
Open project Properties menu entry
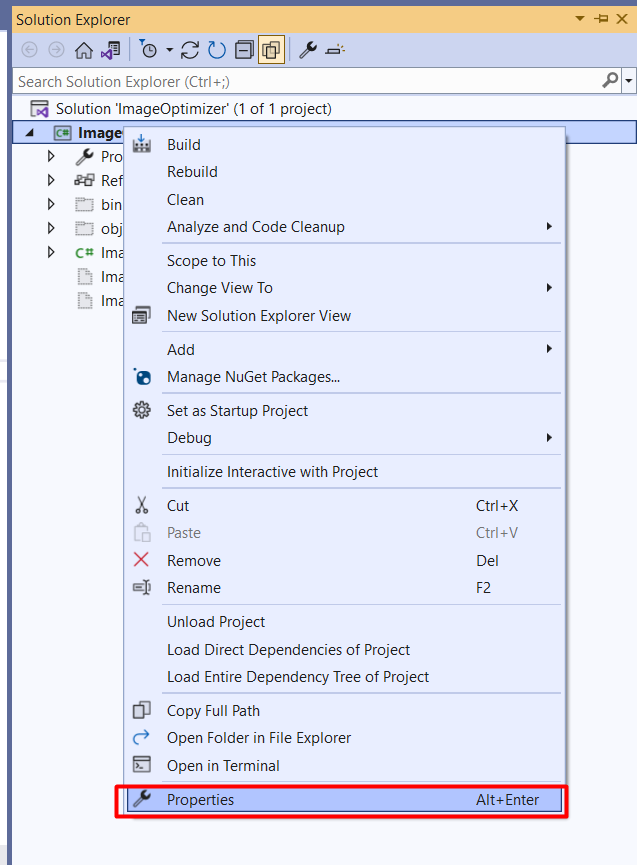coord(345,800)
